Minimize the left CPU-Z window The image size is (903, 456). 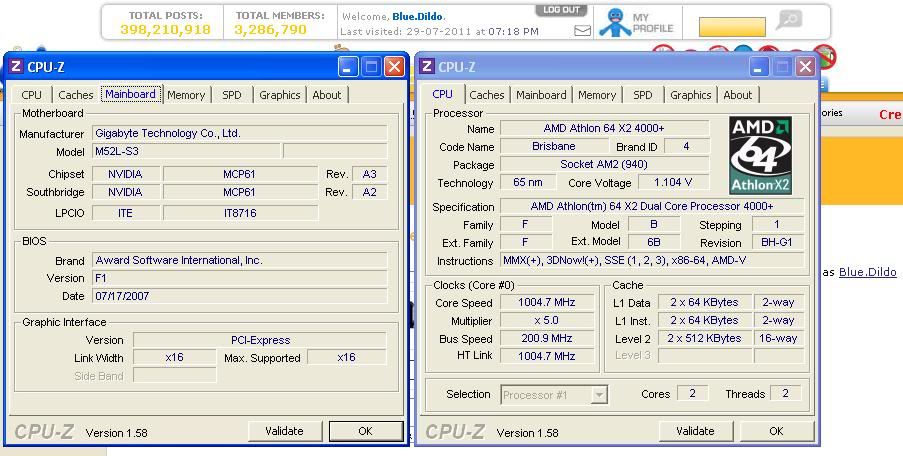tap(347, 67)
